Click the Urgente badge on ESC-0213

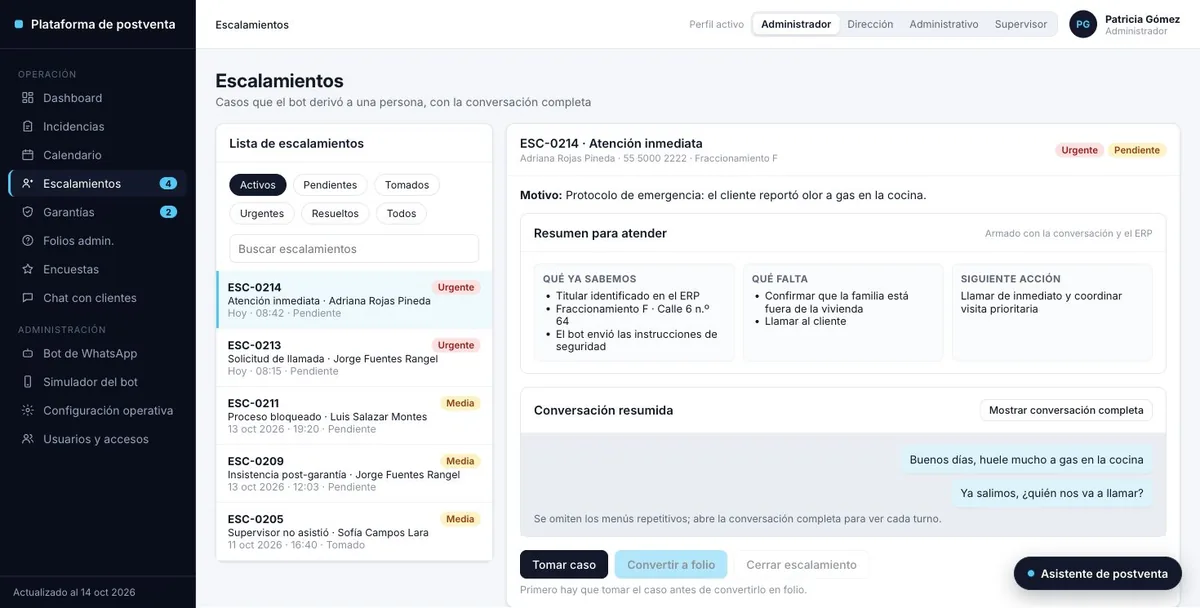pos(456,345)
